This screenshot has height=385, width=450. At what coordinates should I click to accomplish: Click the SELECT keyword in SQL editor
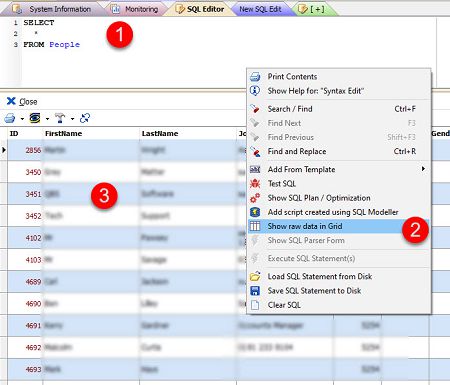click(x=39, y=23)
